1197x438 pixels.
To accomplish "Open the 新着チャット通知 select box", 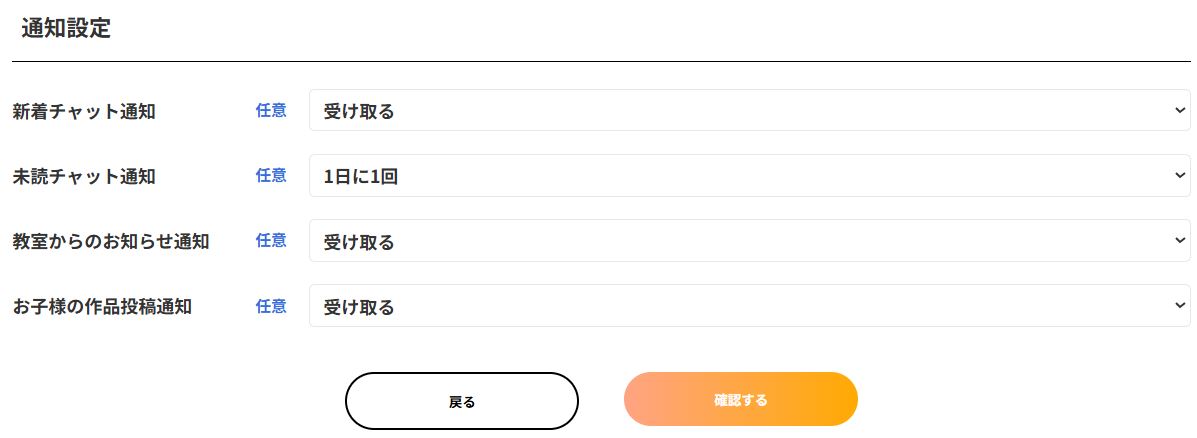I will pos(740,111).
